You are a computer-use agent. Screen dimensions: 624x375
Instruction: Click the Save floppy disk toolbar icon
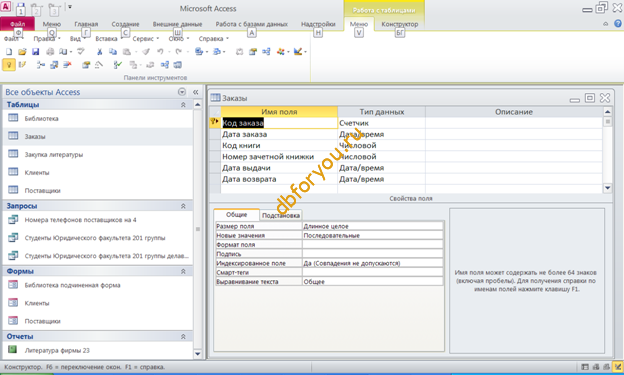coord(35,52)
